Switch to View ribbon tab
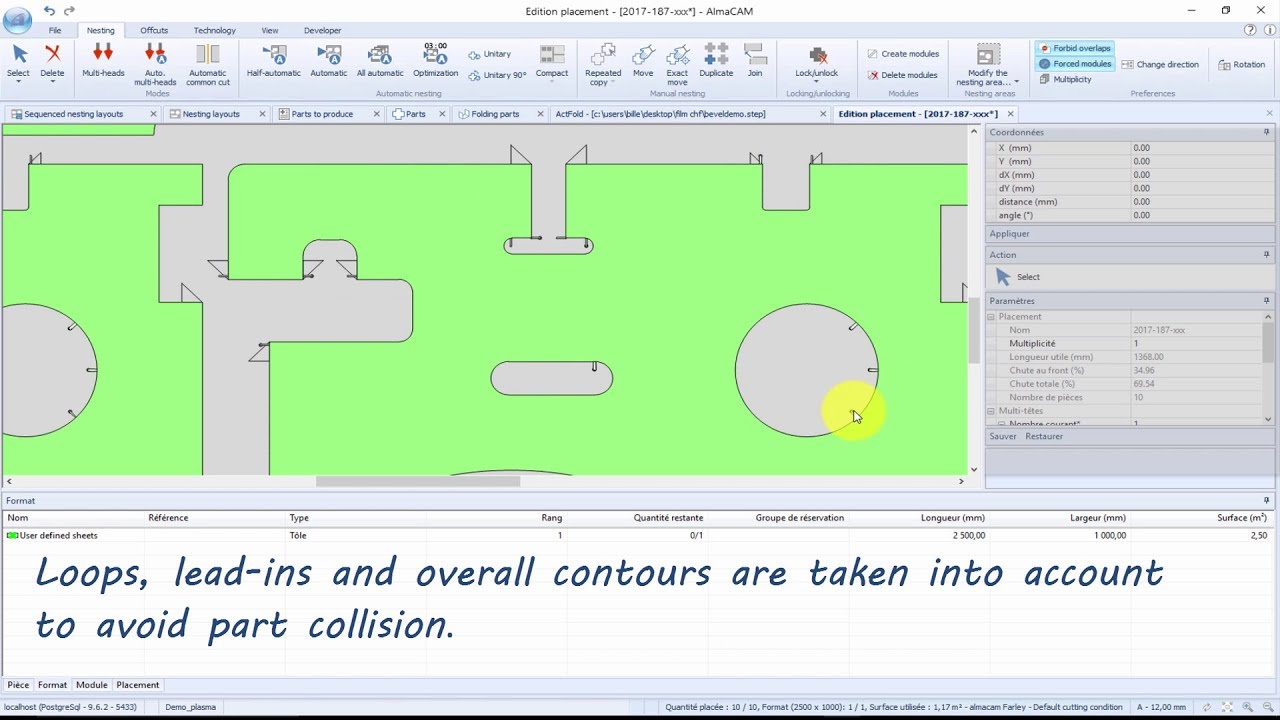The width and height of the screenshot is (1280, 720). tap(270, 31)
